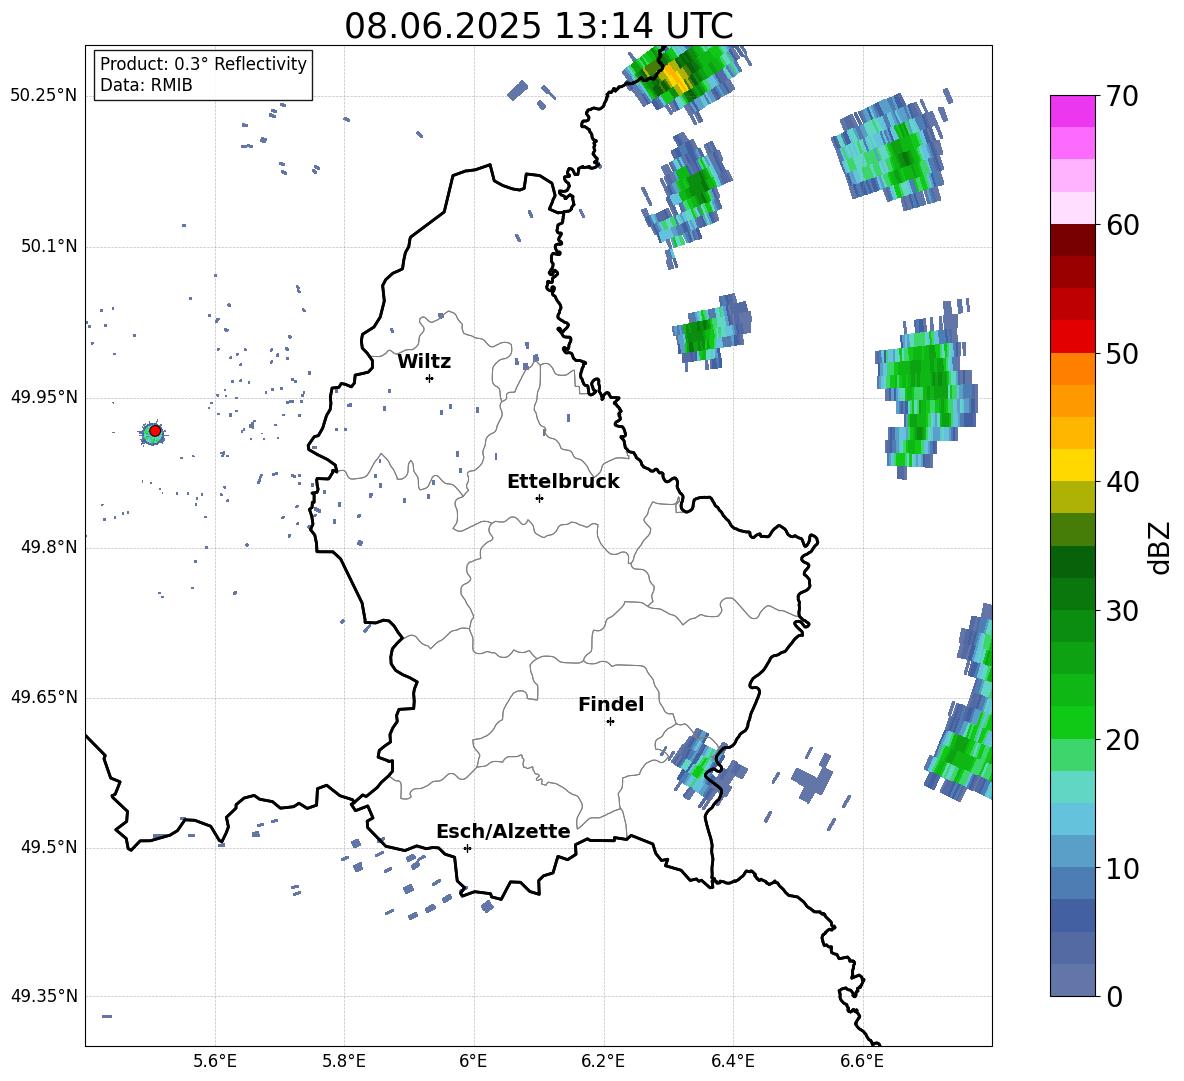The image size is (1184, 1081).
Task: Click the 6.2°E longitude label
Action: (603, 1062)
